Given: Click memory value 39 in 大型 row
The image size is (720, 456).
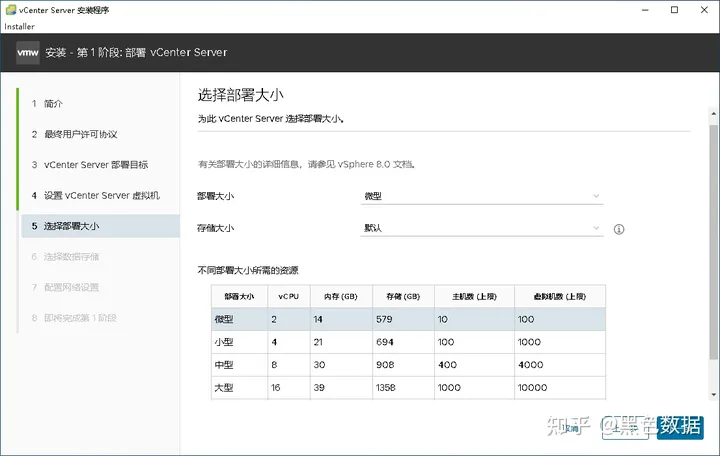Looking at the screenshot, I should pos(319,388).
